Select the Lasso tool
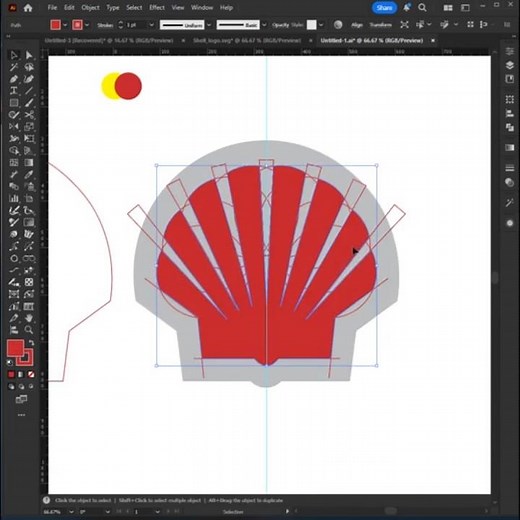Screen dimensions: 520x520 [x=29, y=67]
